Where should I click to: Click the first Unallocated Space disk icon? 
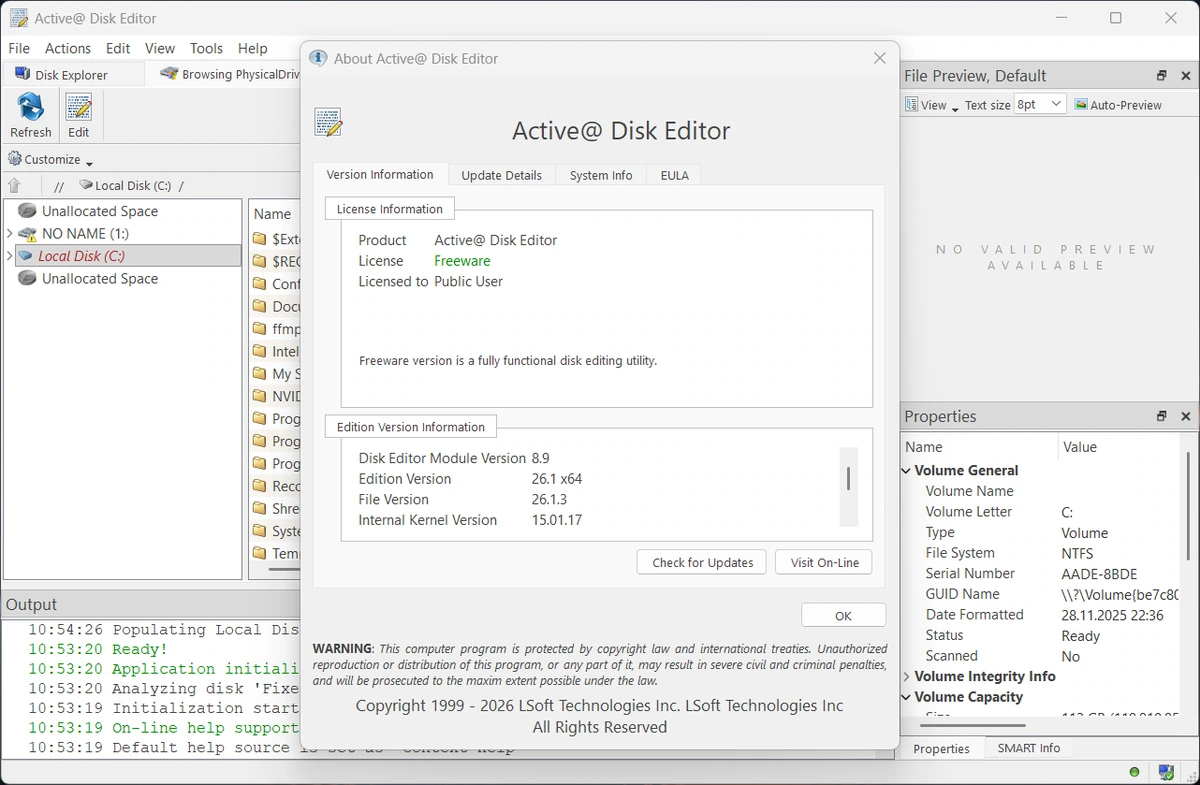27,211
